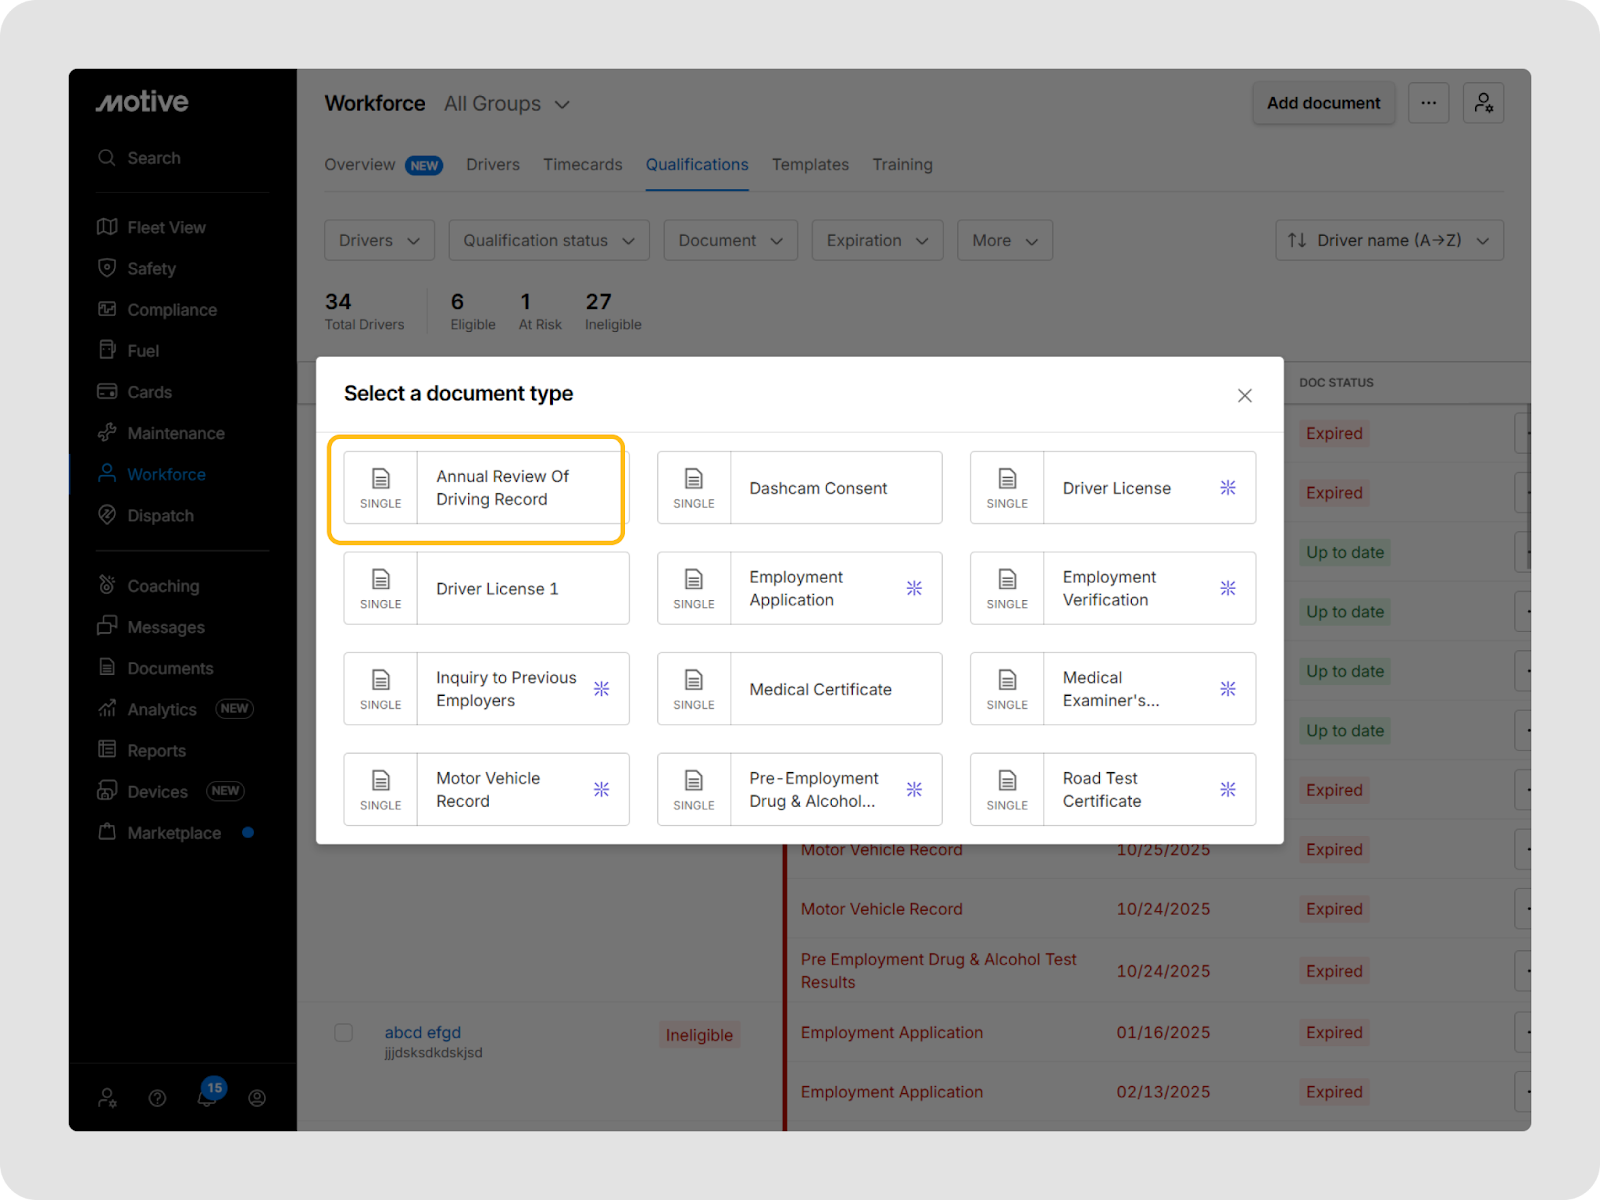Open the help question mark icon
This screenshot has height=1200, width=1600.
click(157, 1098)
